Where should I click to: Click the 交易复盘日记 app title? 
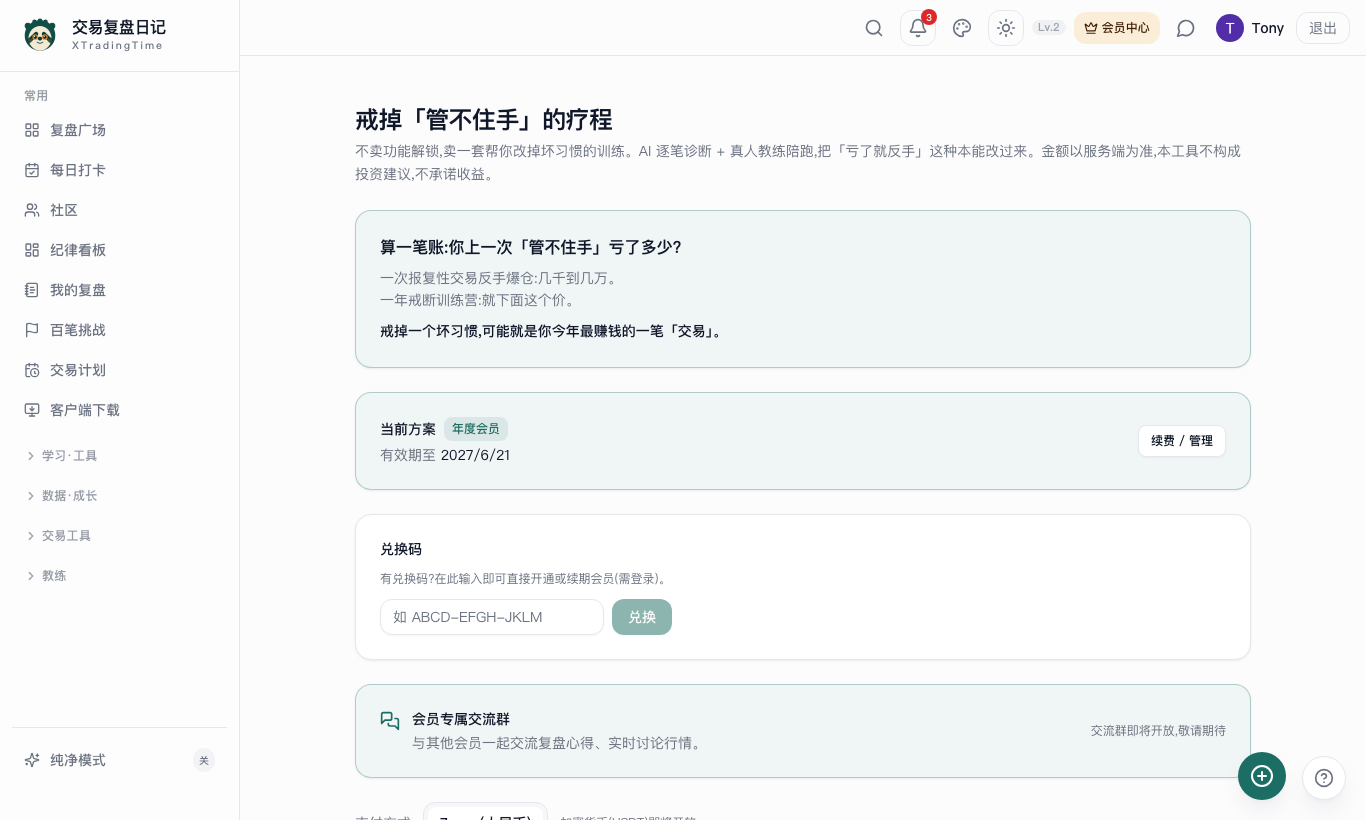(119, 27)
